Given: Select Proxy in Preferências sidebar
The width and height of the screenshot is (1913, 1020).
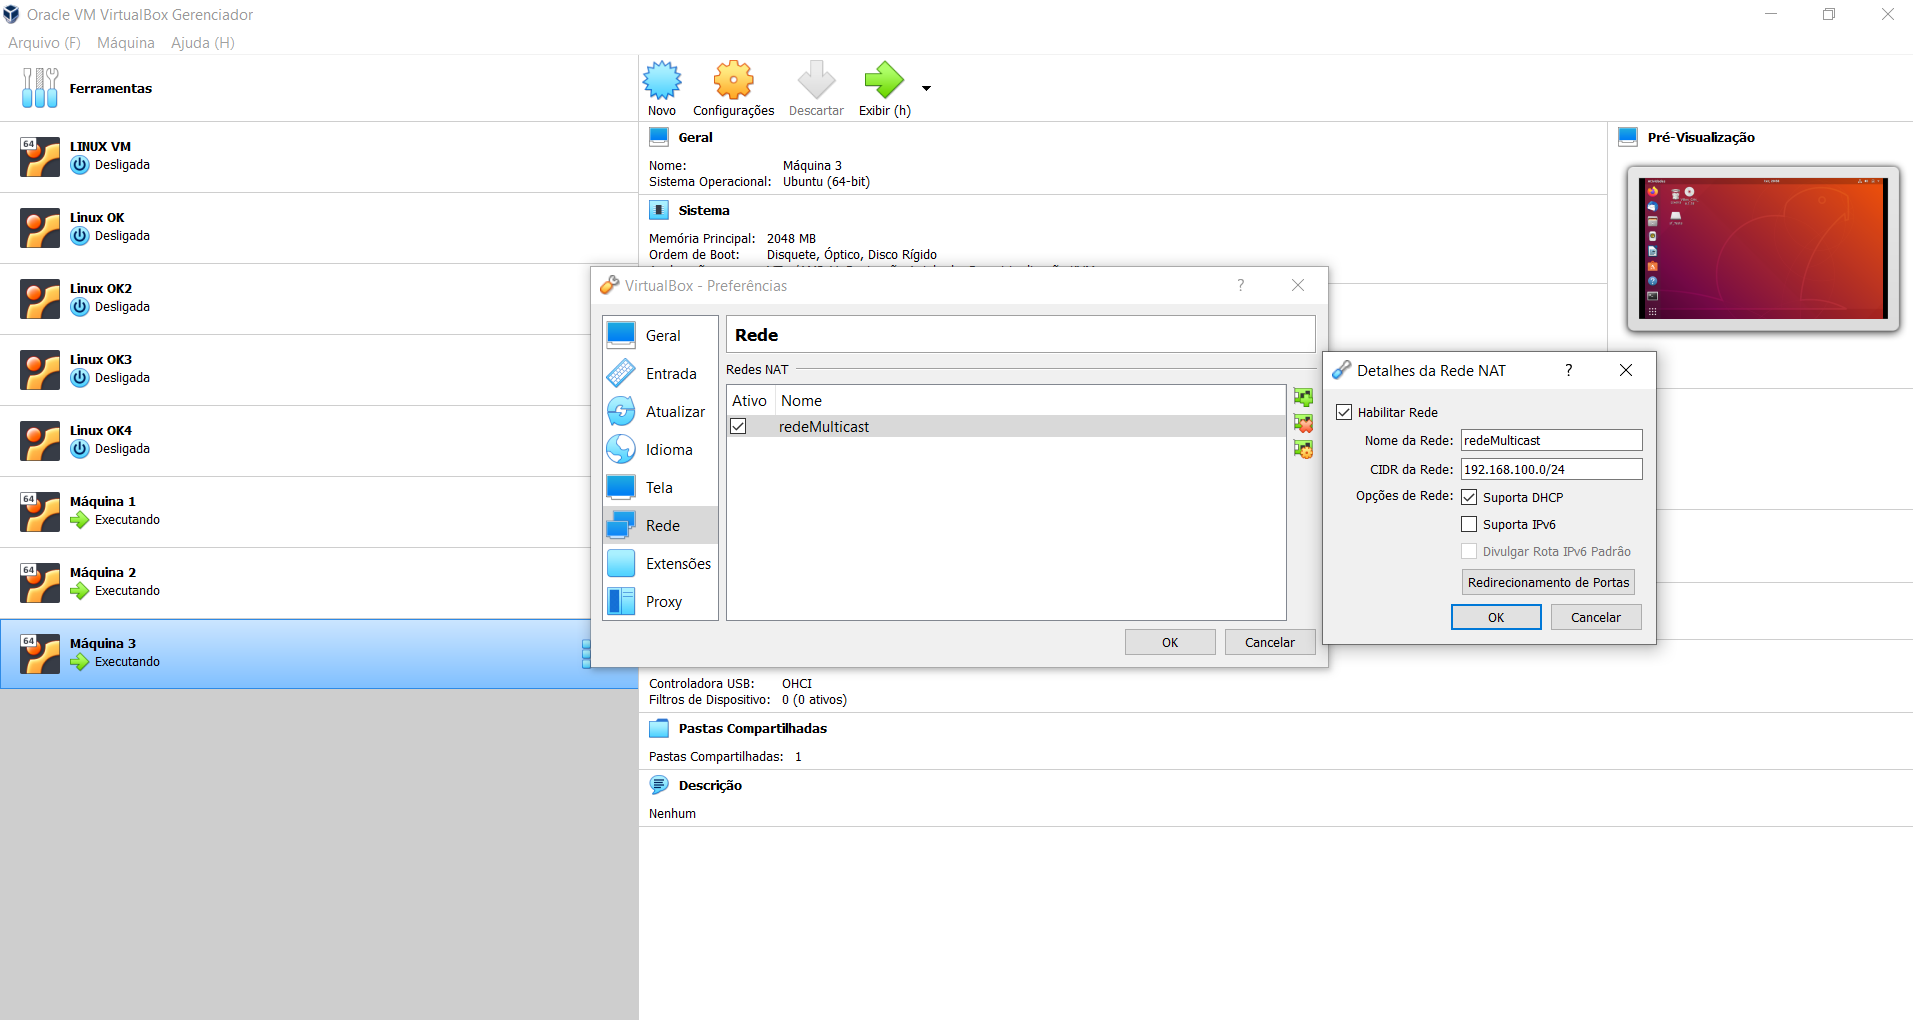Looking at the screenshot, I should click(661, 602).
